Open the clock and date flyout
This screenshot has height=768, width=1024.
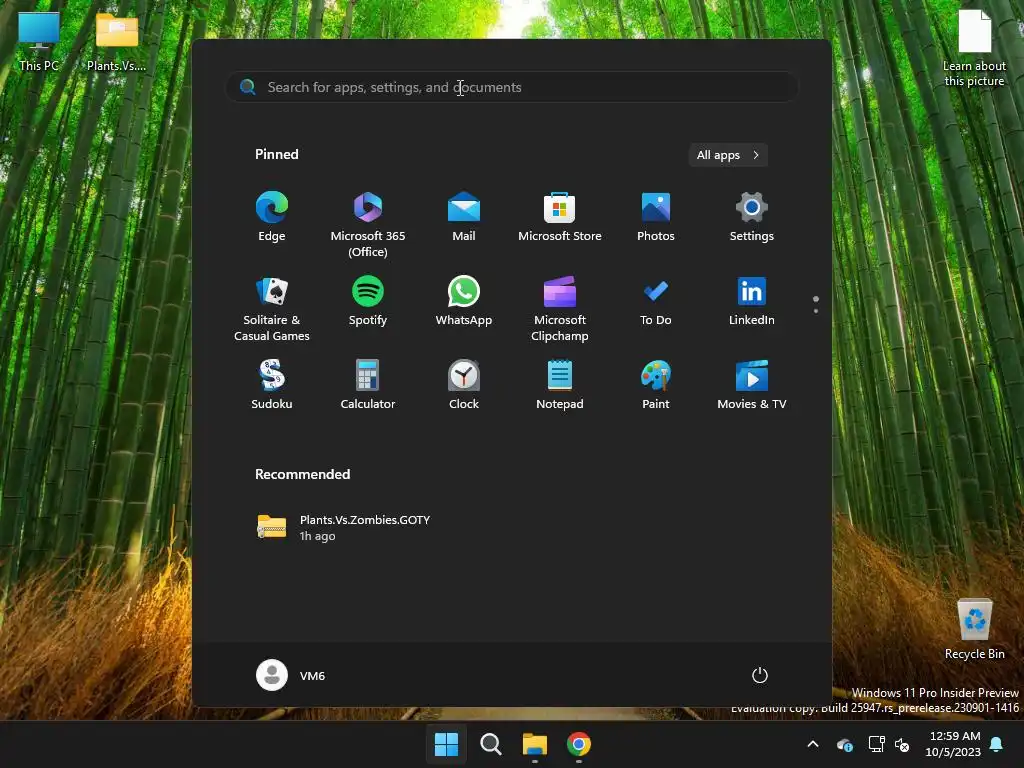point(953,744)
